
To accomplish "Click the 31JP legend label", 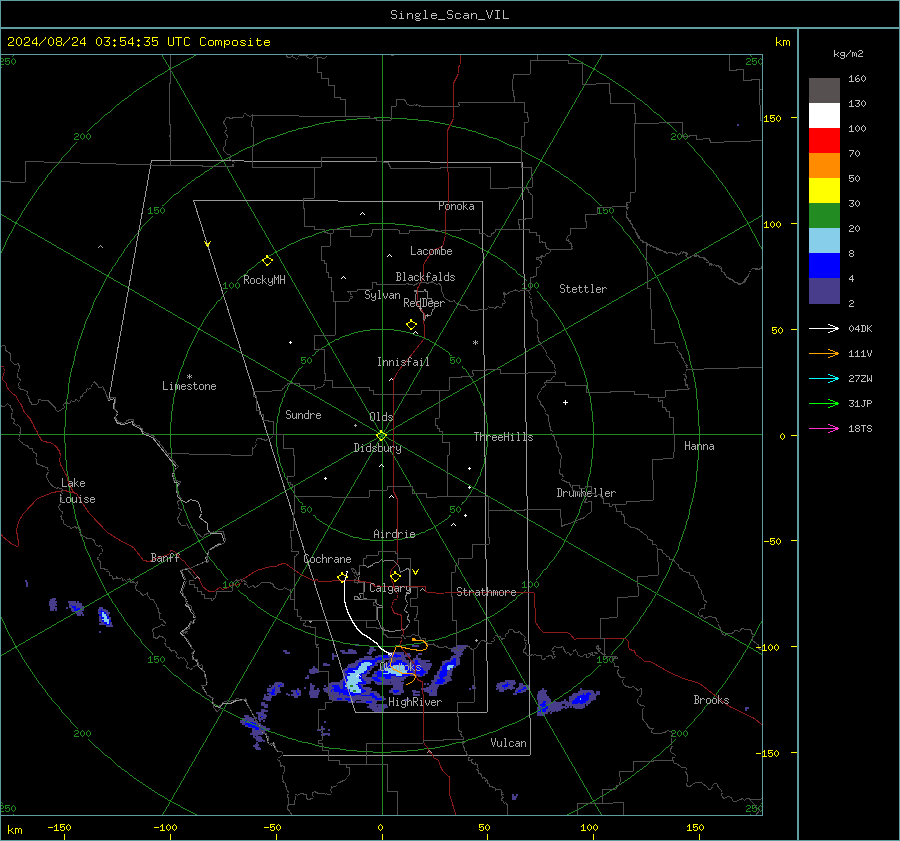I will pyautogui.click(x=860, y=404).
